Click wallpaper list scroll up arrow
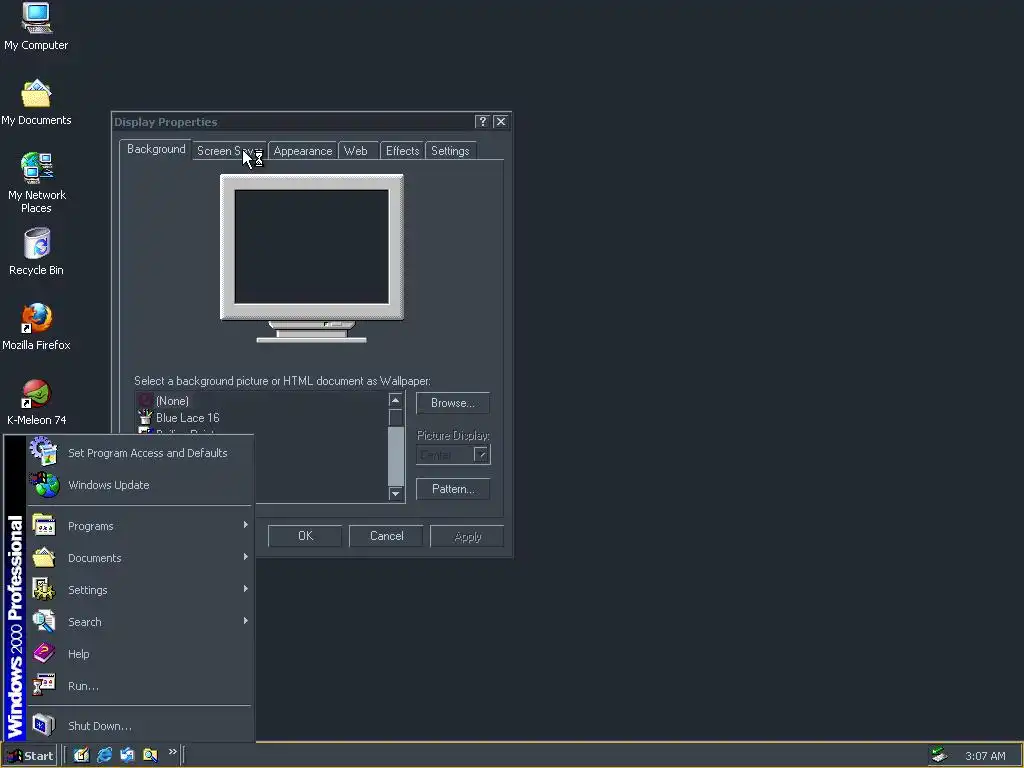The width and height of the screenshot is (1024, 768). pyautogui.click(x=395, y=400)
